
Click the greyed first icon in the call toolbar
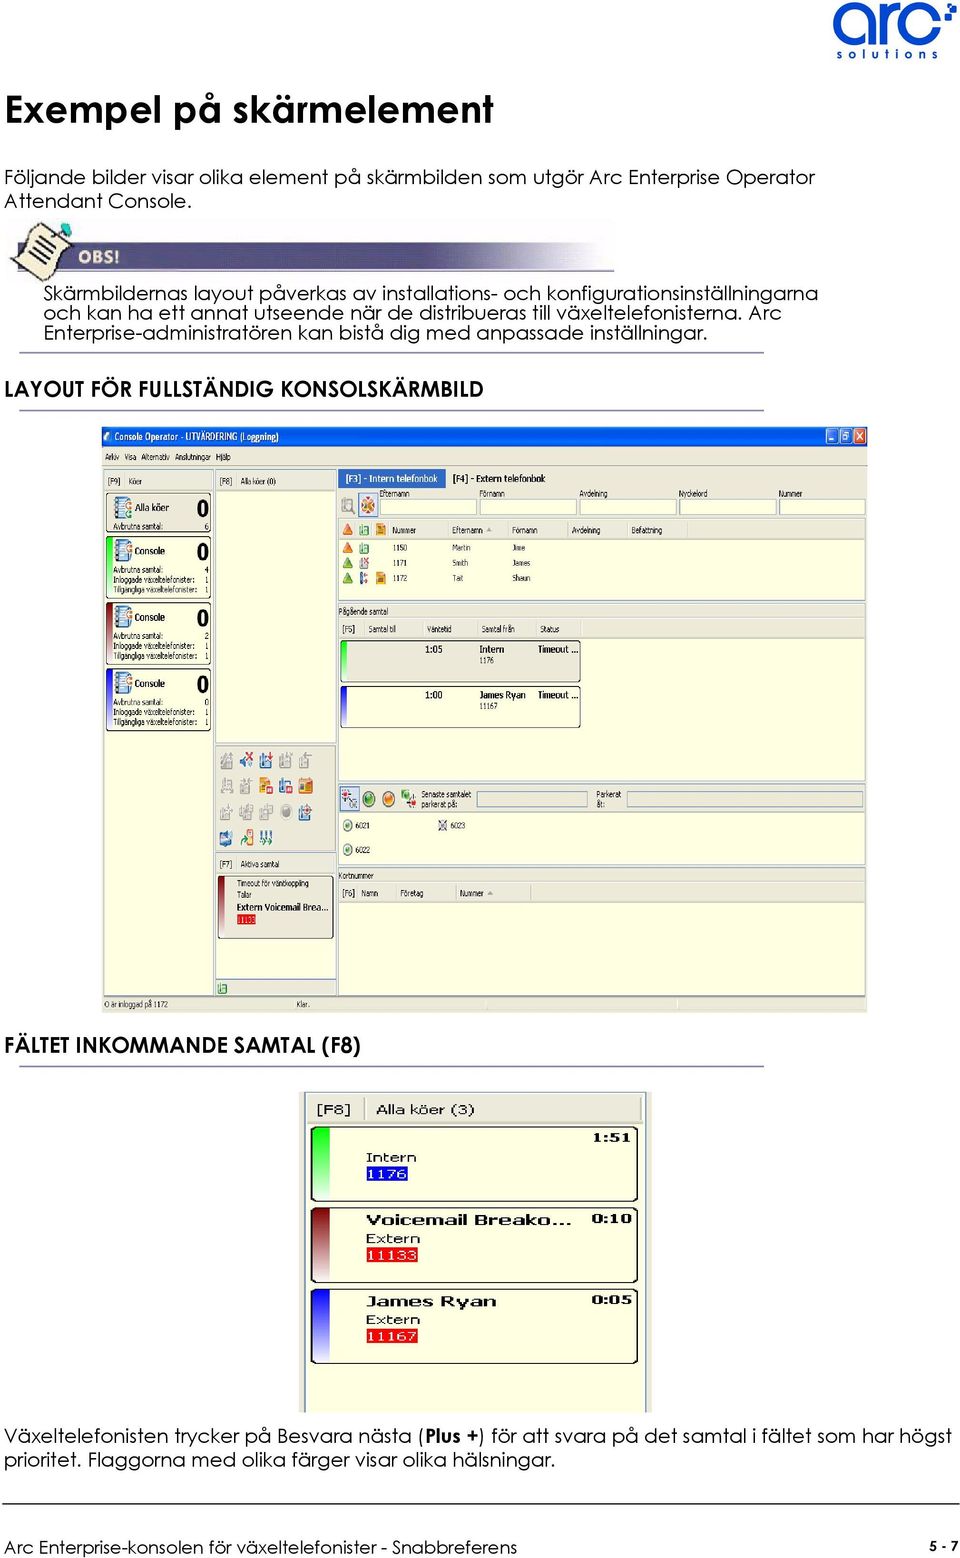(x=226, y=760)
